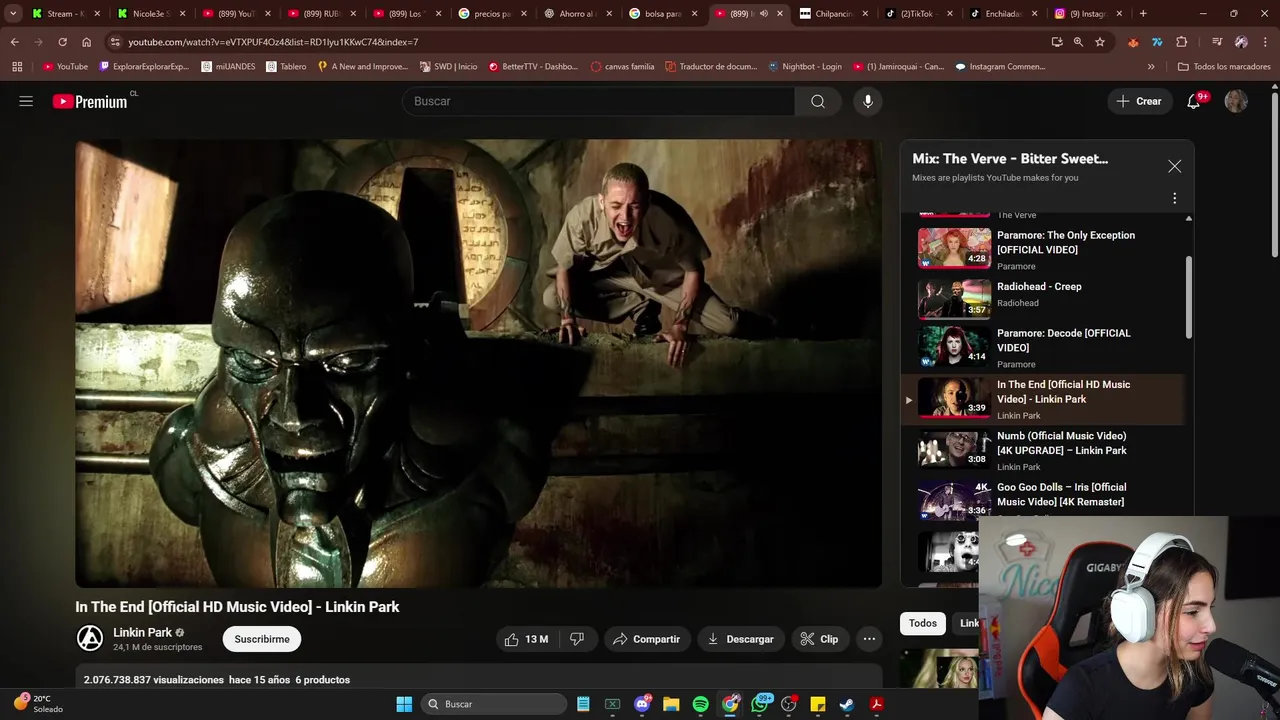Show hidden bookmarks with the chevron

pos(1151,67)
